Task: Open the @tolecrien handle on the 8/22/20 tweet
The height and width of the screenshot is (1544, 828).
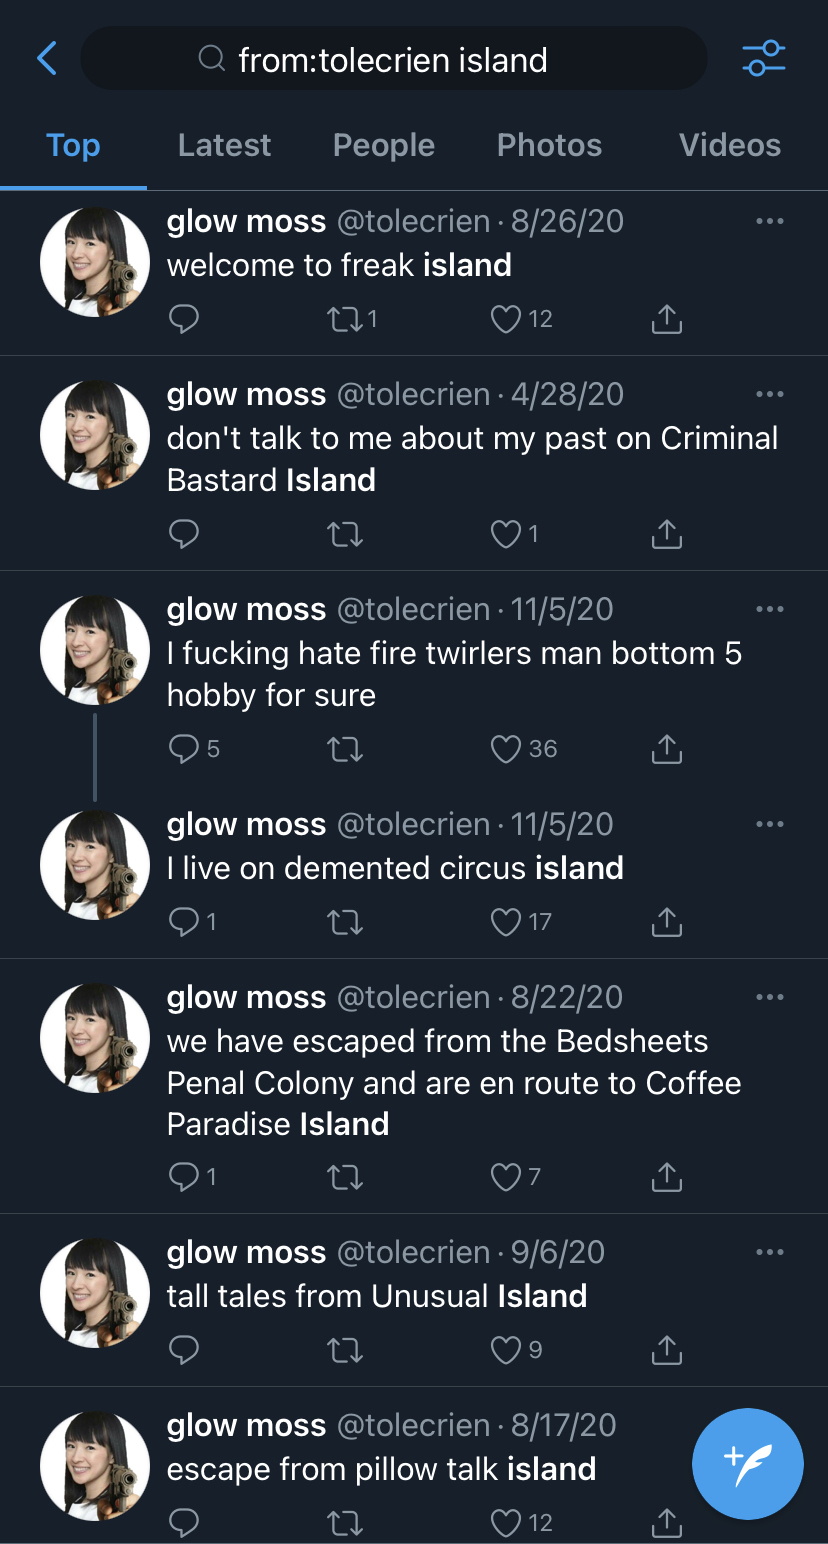Action: pos(413,997)
